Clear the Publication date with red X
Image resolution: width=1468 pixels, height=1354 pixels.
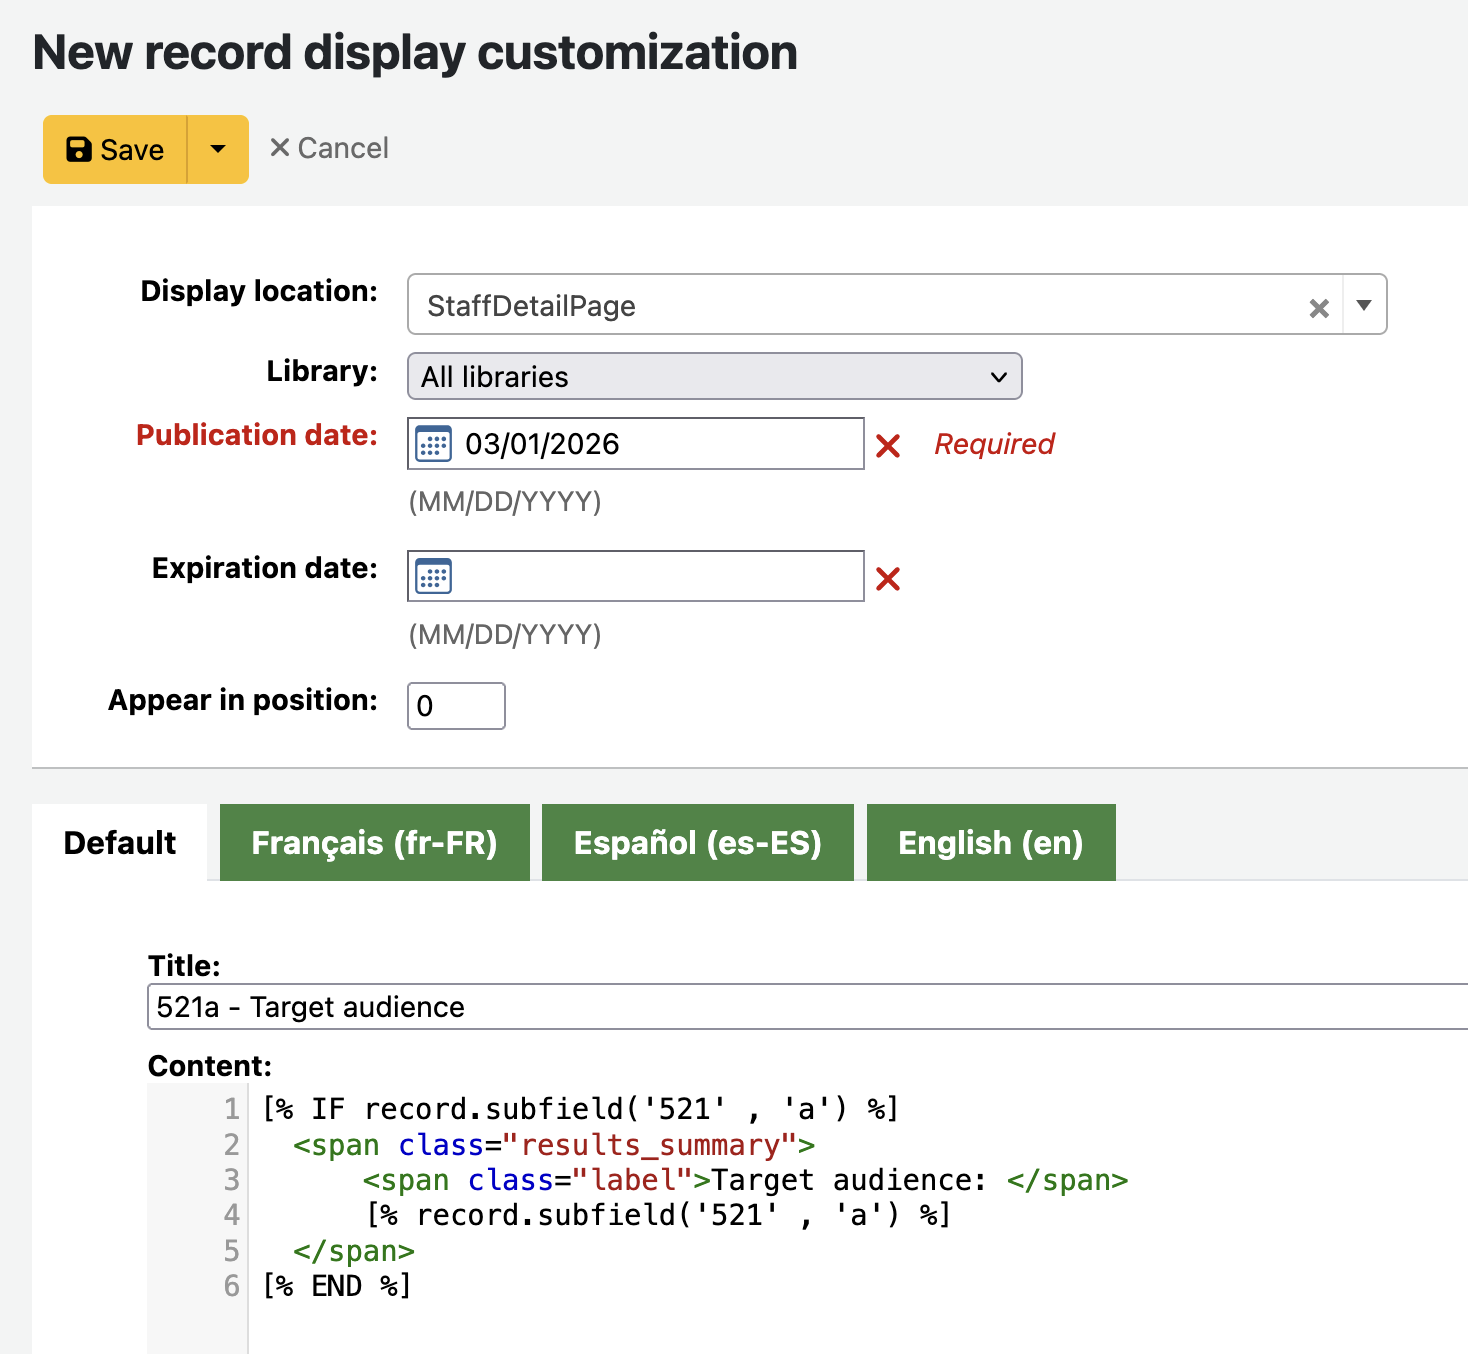tap(888, 446)
